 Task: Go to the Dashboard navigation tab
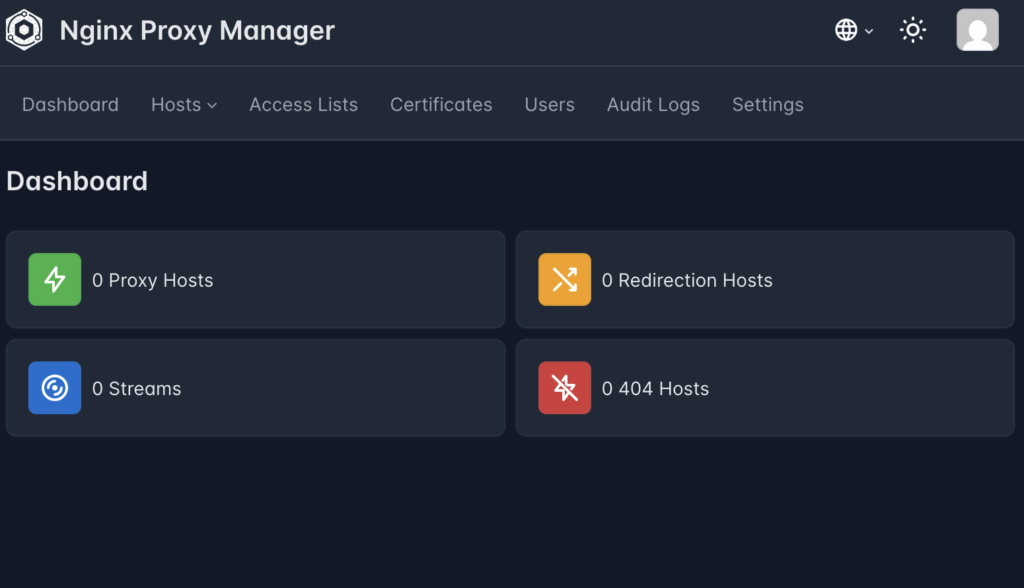70,105
